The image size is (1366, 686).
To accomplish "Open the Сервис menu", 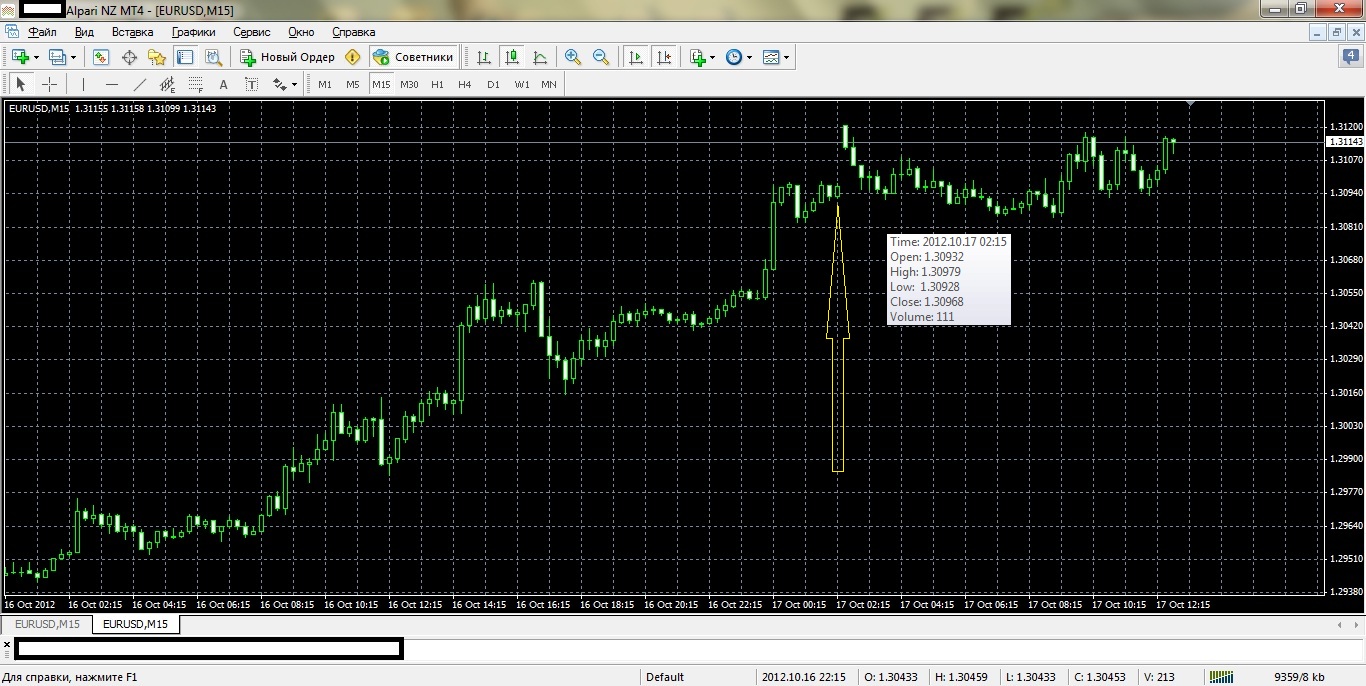I will point(252,32).
